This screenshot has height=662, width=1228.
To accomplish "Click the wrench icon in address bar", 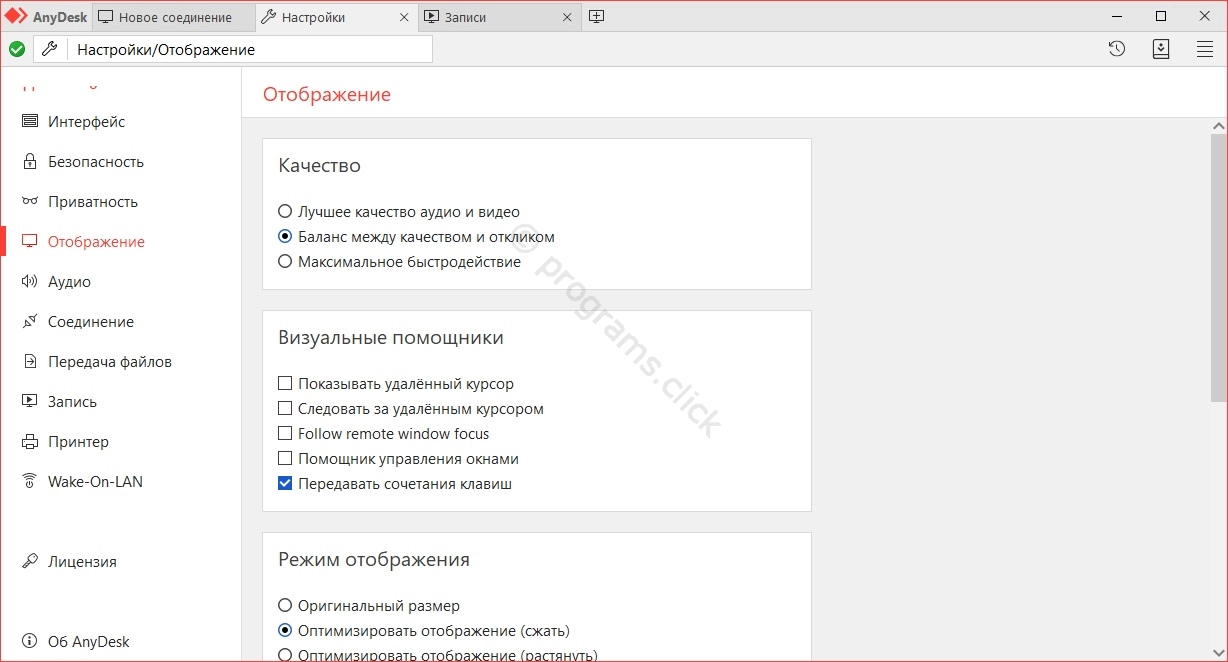I will (x=49, y=49).
